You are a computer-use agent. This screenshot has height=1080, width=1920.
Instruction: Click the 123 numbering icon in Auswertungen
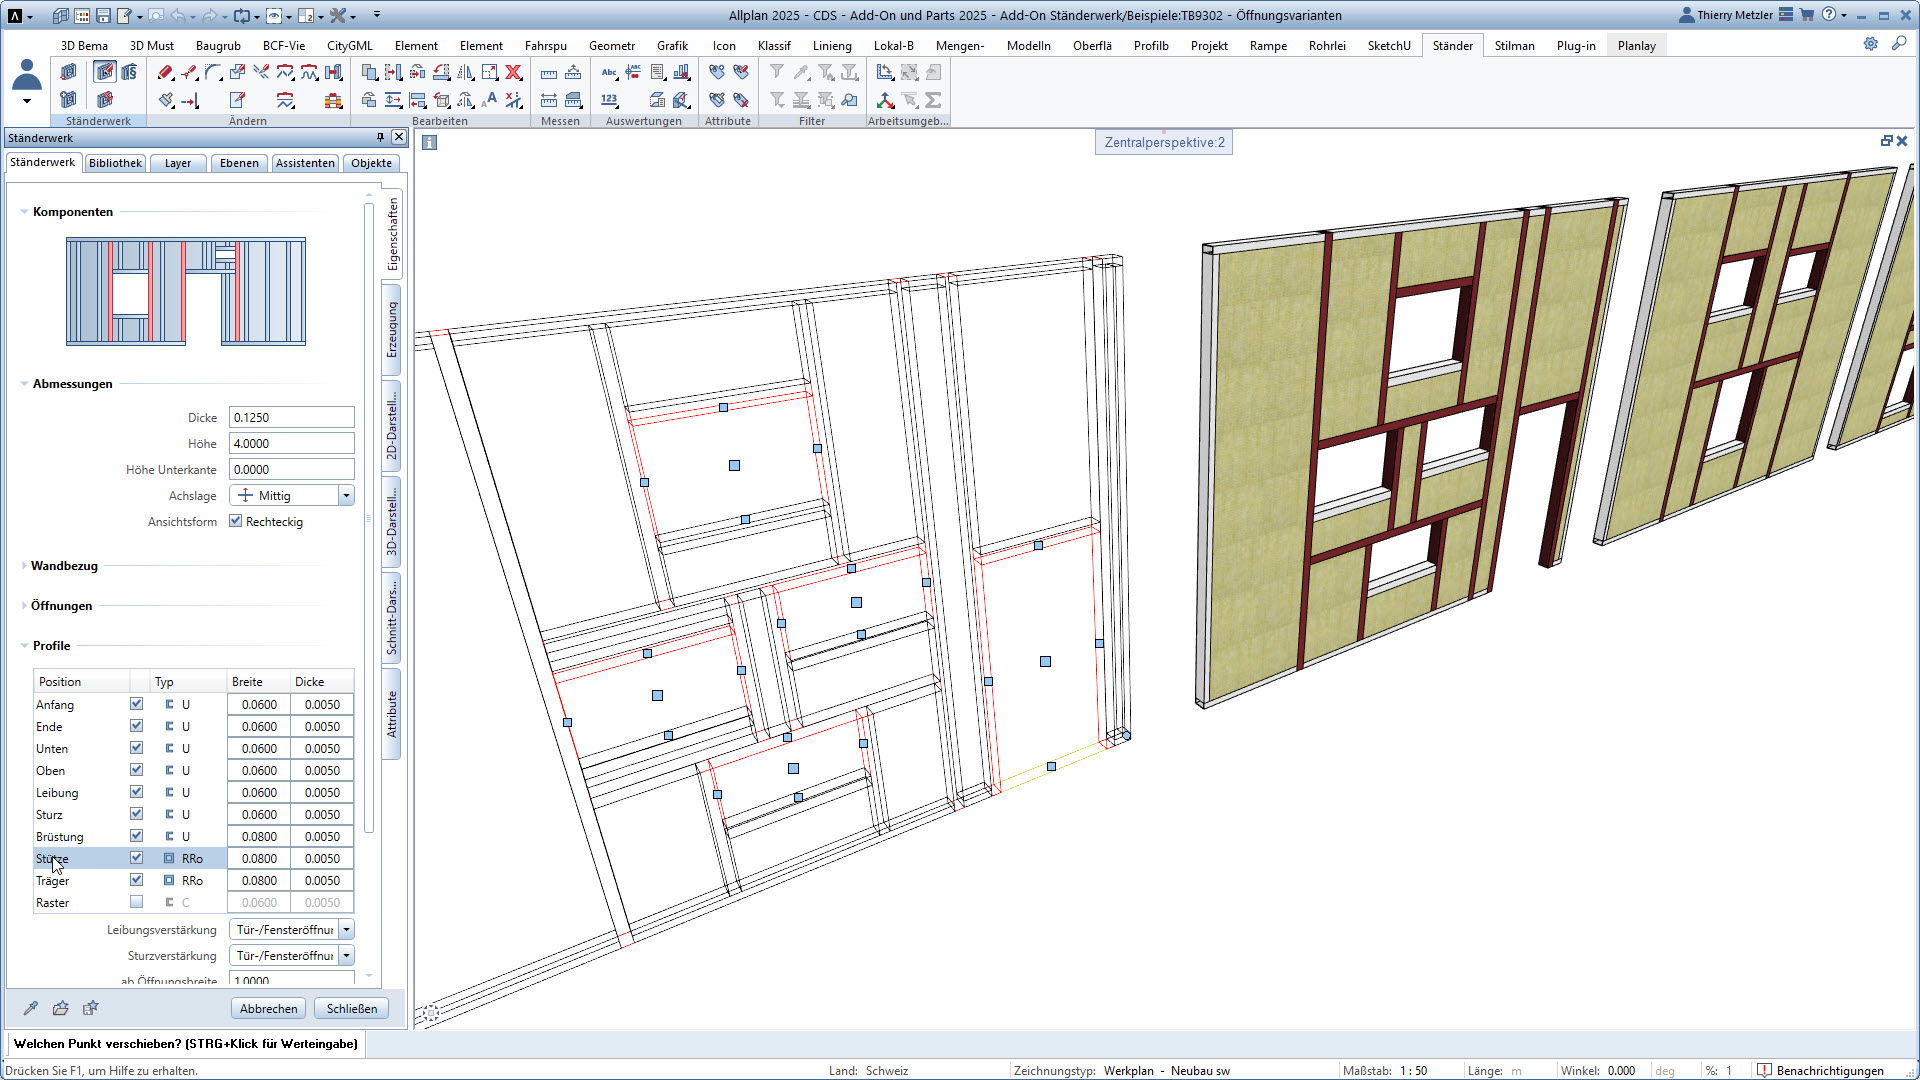point(609,100)
